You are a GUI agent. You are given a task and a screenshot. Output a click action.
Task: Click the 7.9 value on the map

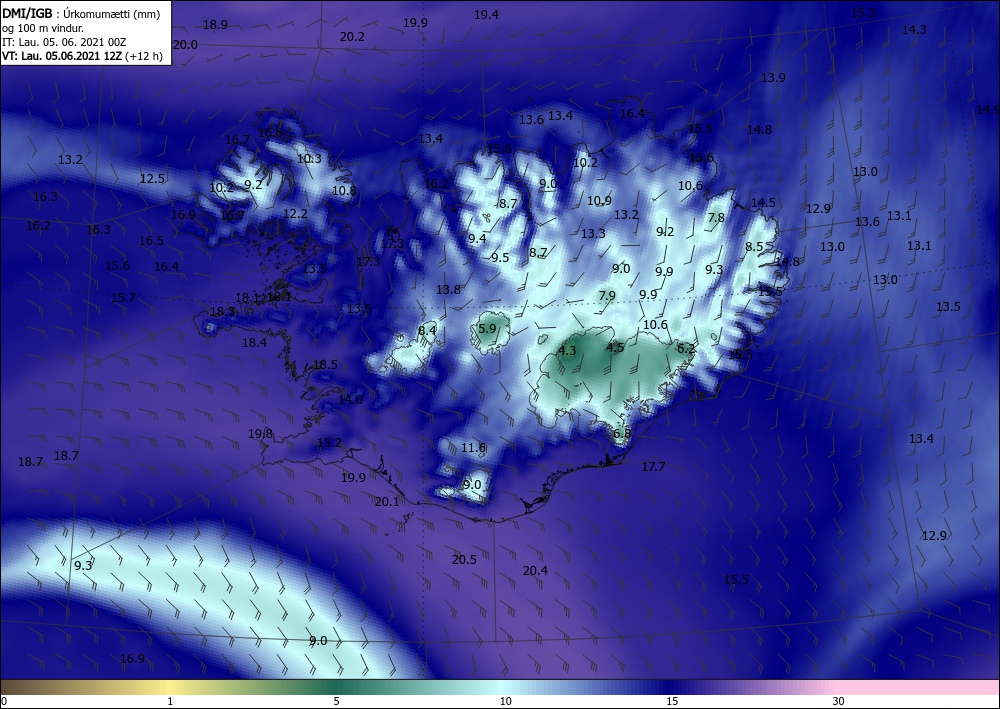pyautogui.click(x=607, y=295)
